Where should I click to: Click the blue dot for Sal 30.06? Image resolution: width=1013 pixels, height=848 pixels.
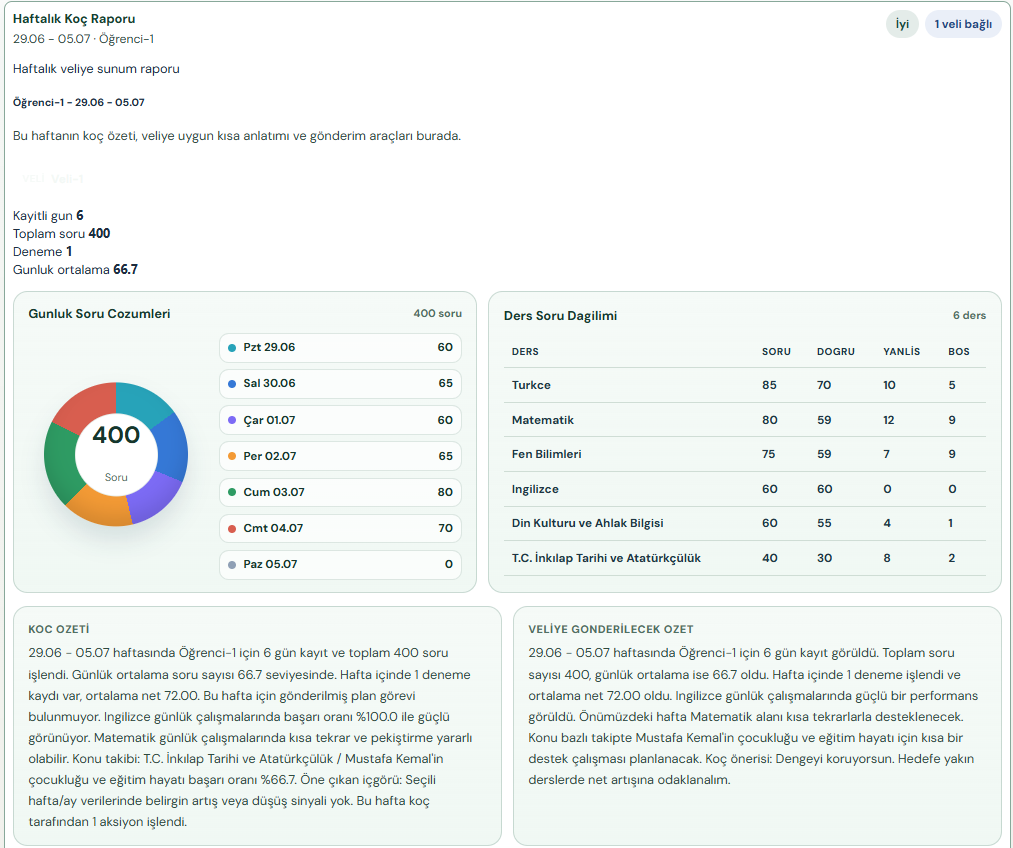(232, 384)
